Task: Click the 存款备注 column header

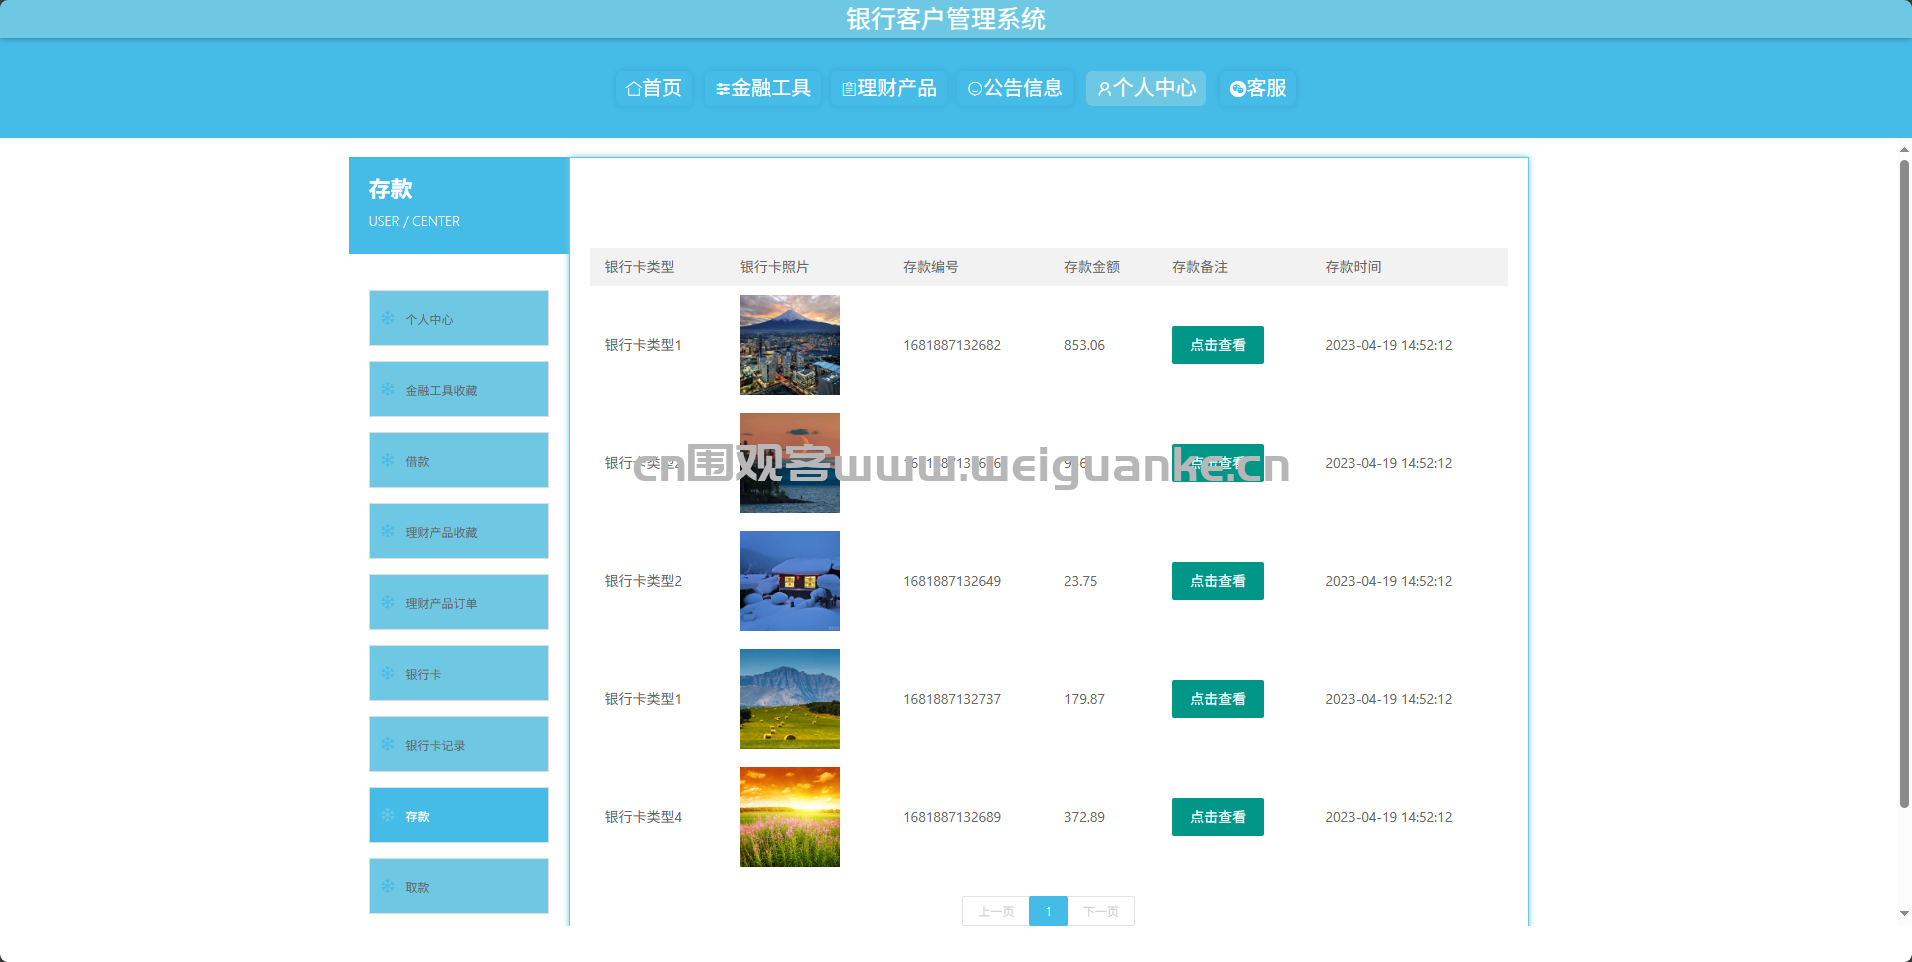Action: pyautogui.click(x=1200, y=267)
